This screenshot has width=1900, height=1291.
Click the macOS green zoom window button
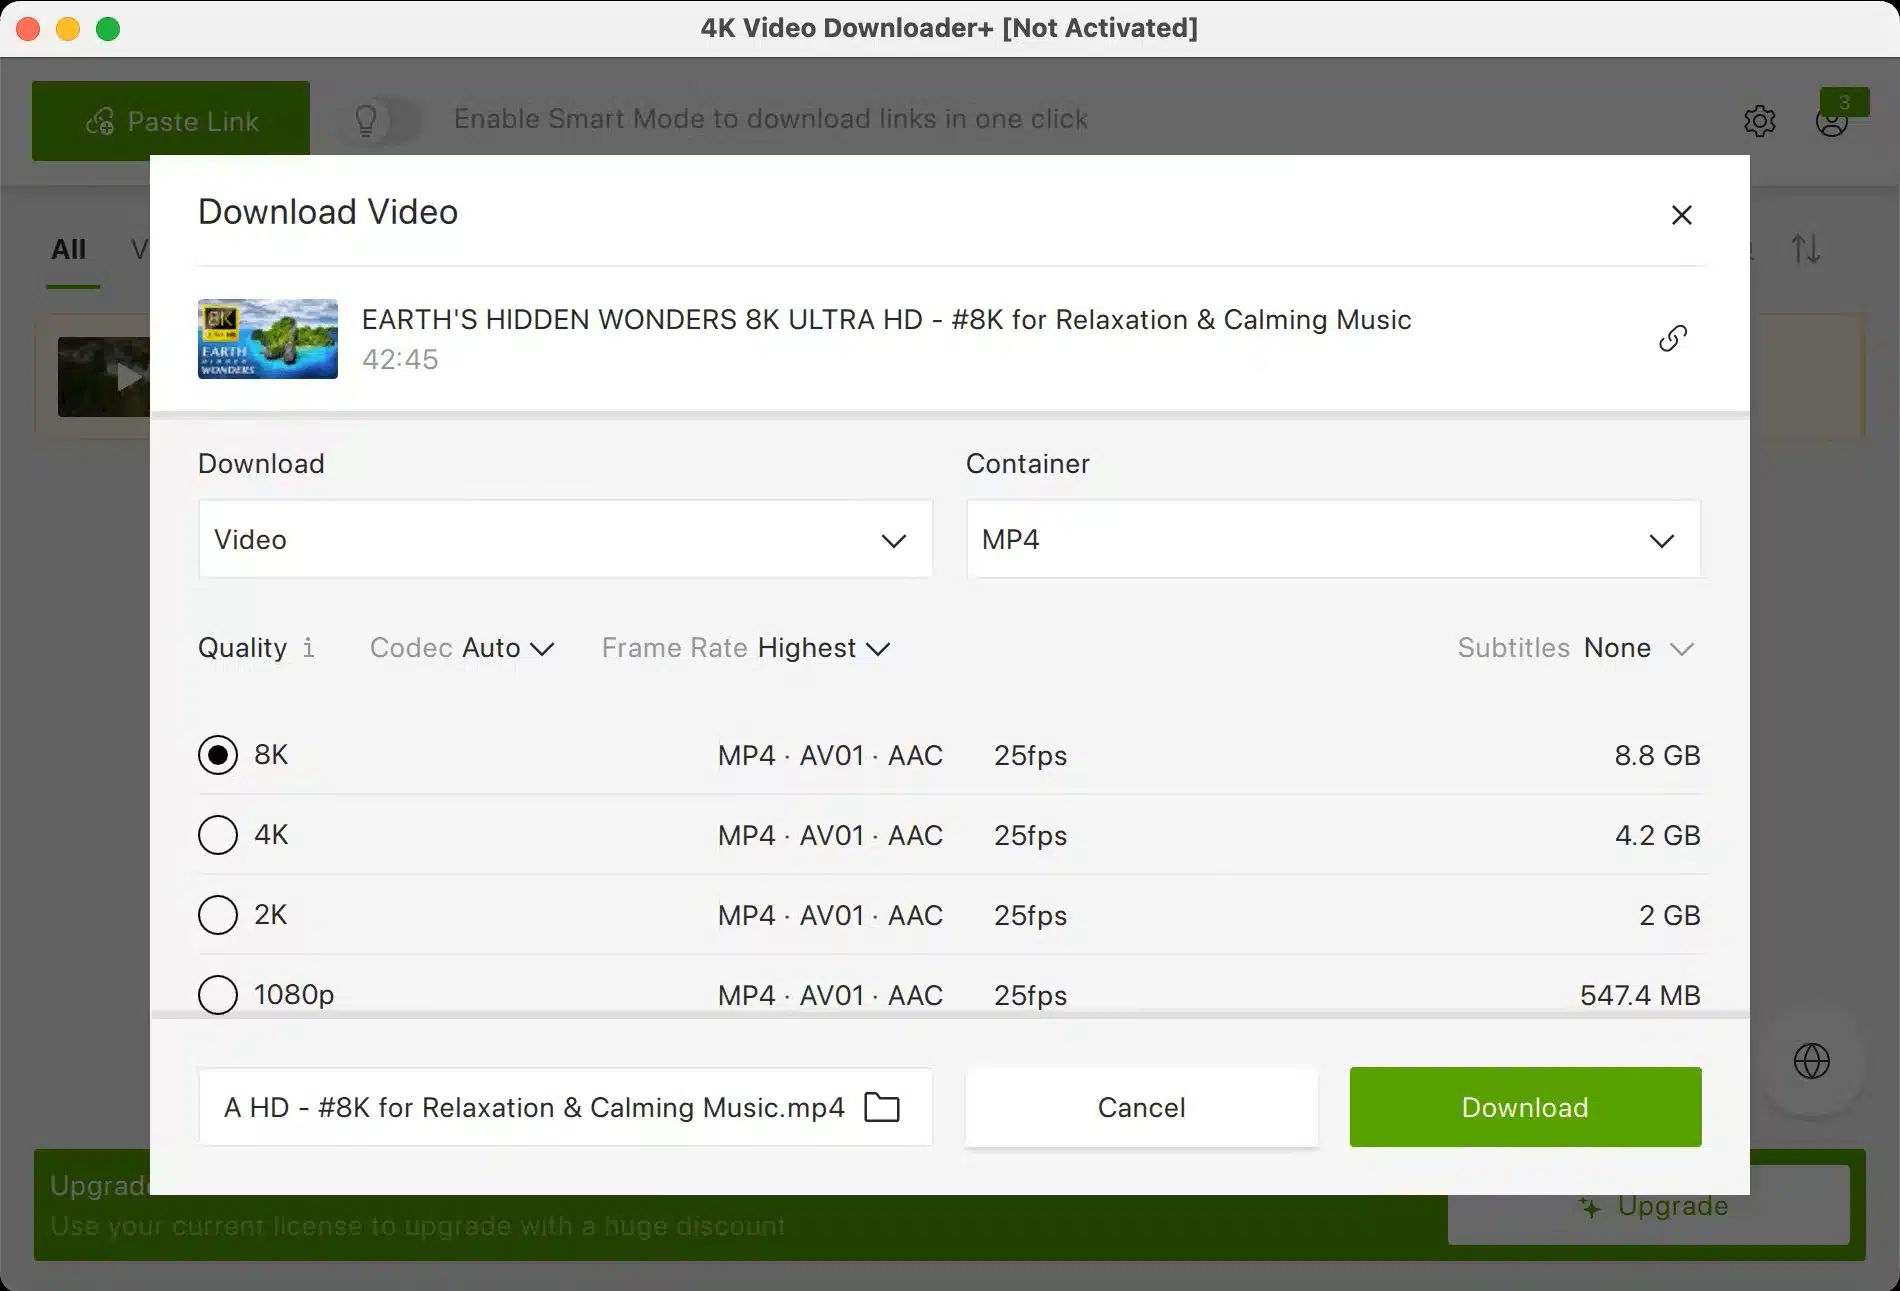coord(108,29)
